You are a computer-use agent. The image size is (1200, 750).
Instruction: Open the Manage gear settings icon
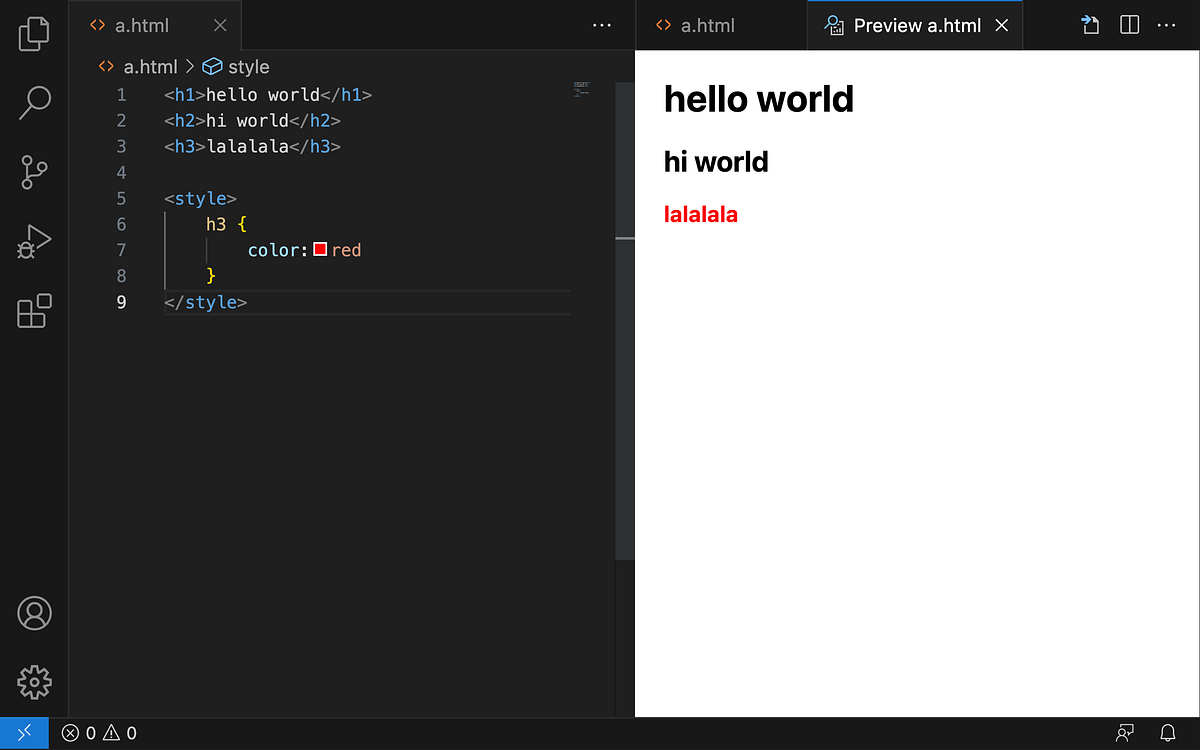tap(34, 682)
